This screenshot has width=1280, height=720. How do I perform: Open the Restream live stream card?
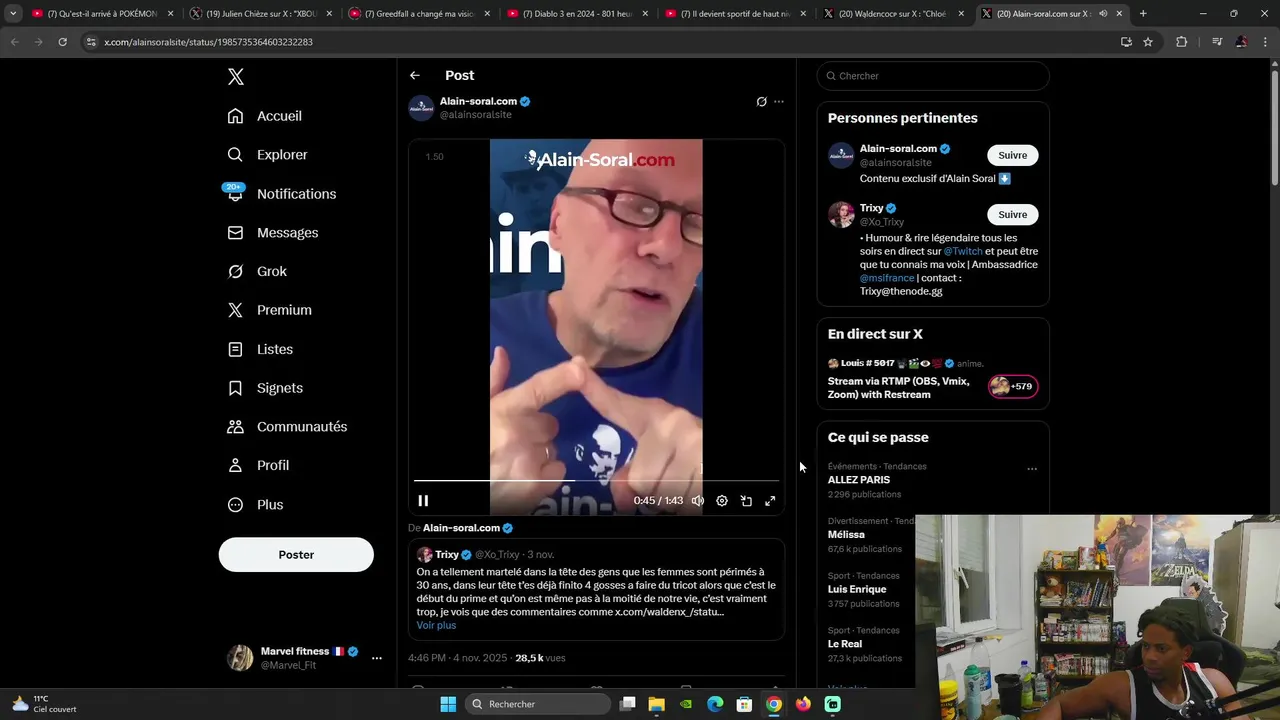(933, 378)
